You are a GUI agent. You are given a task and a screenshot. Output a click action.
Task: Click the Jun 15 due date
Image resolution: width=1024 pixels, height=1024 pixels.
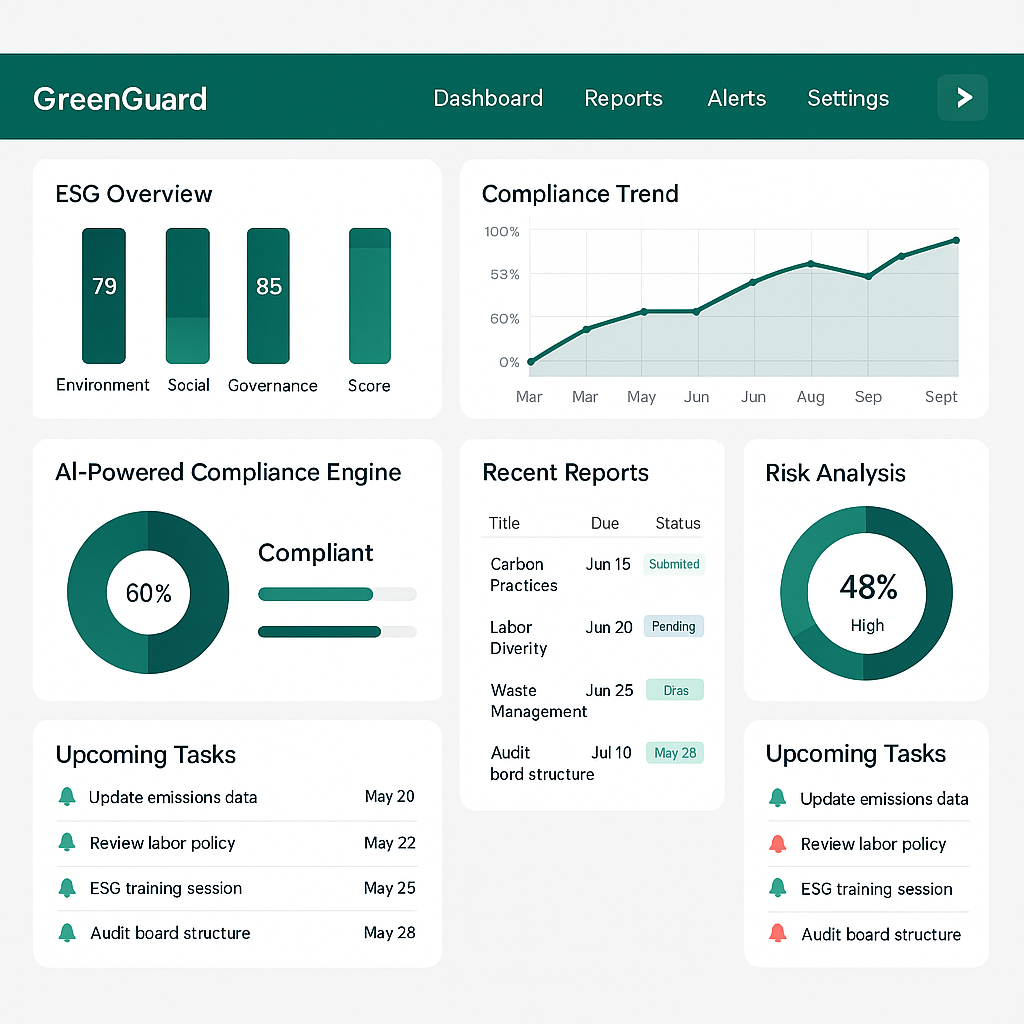click(x=608, y=564)
